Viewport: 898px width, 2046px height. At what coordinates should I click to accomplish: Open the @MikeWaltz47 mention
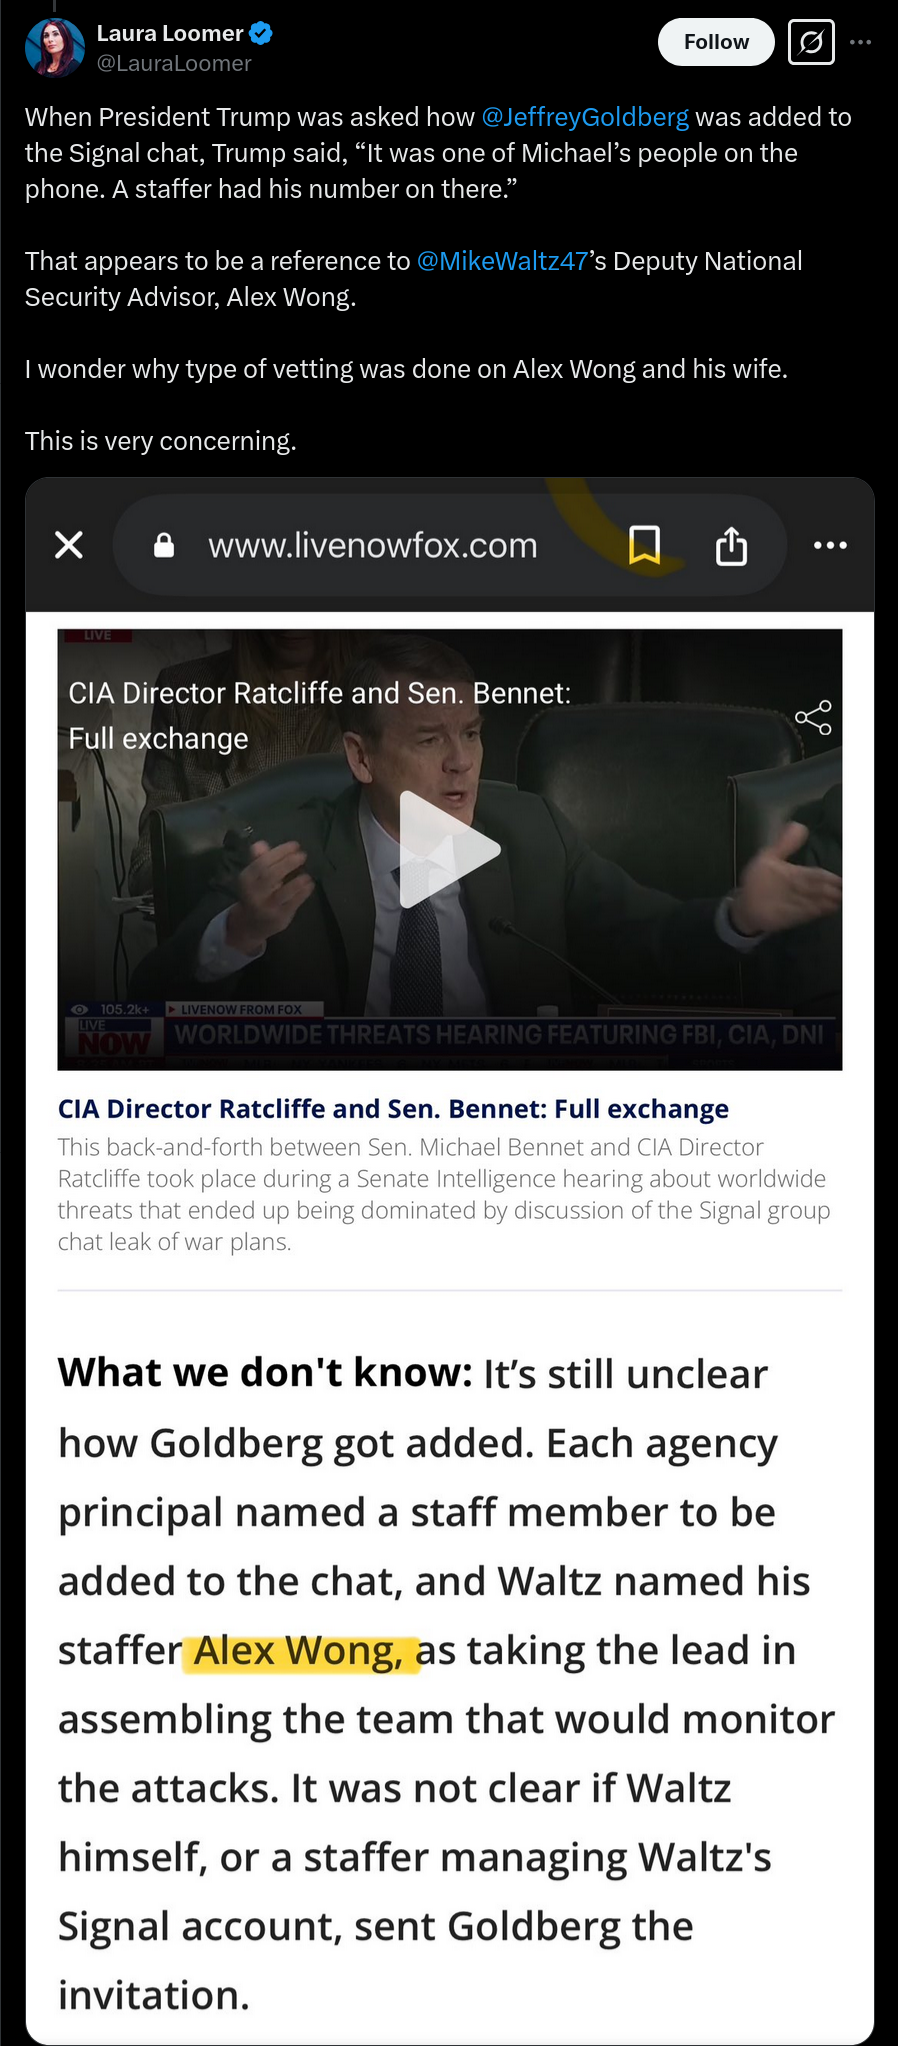tap(502, 261)
